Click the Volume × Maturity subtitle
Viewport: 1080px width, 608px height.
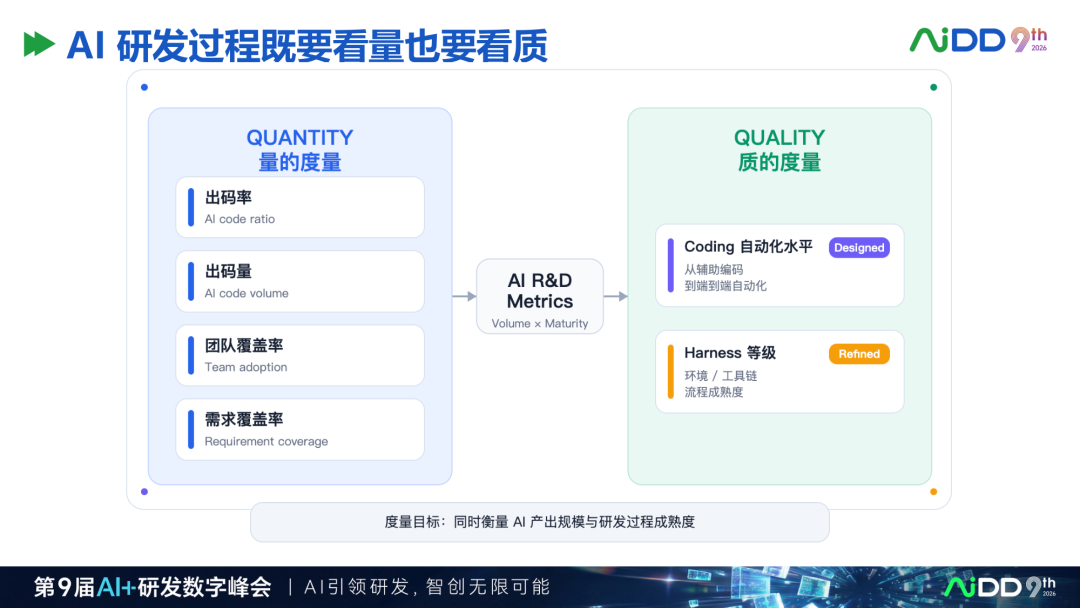coord(540,324)
